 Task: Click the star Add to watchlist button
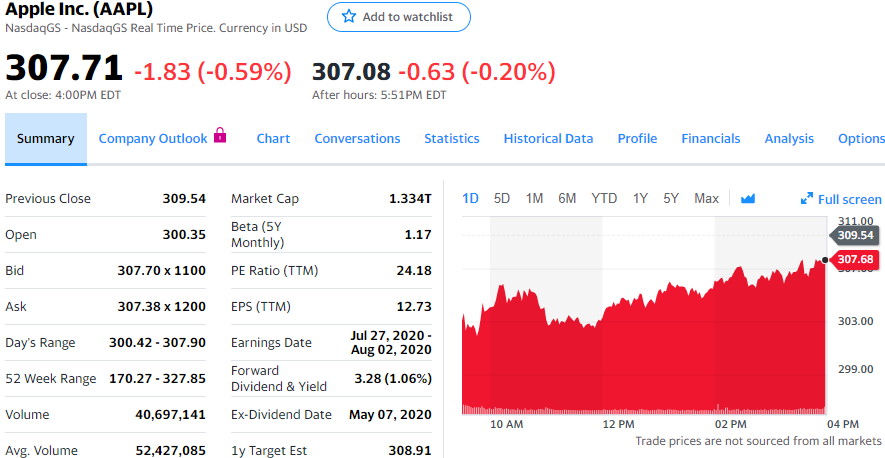[398, 17]
